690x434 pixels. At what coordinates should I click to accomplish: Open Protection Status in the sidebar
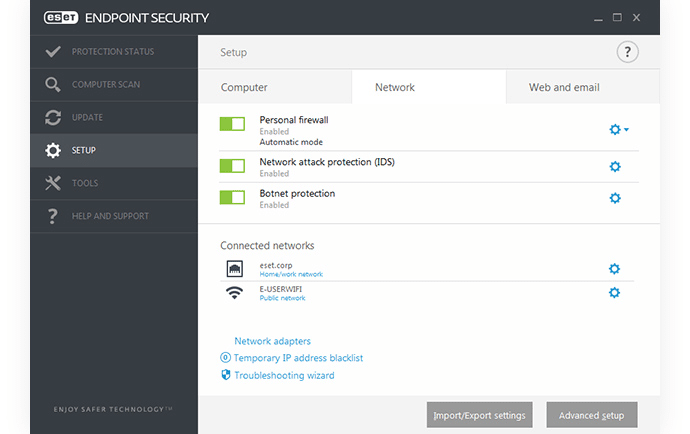click(114, 51)
